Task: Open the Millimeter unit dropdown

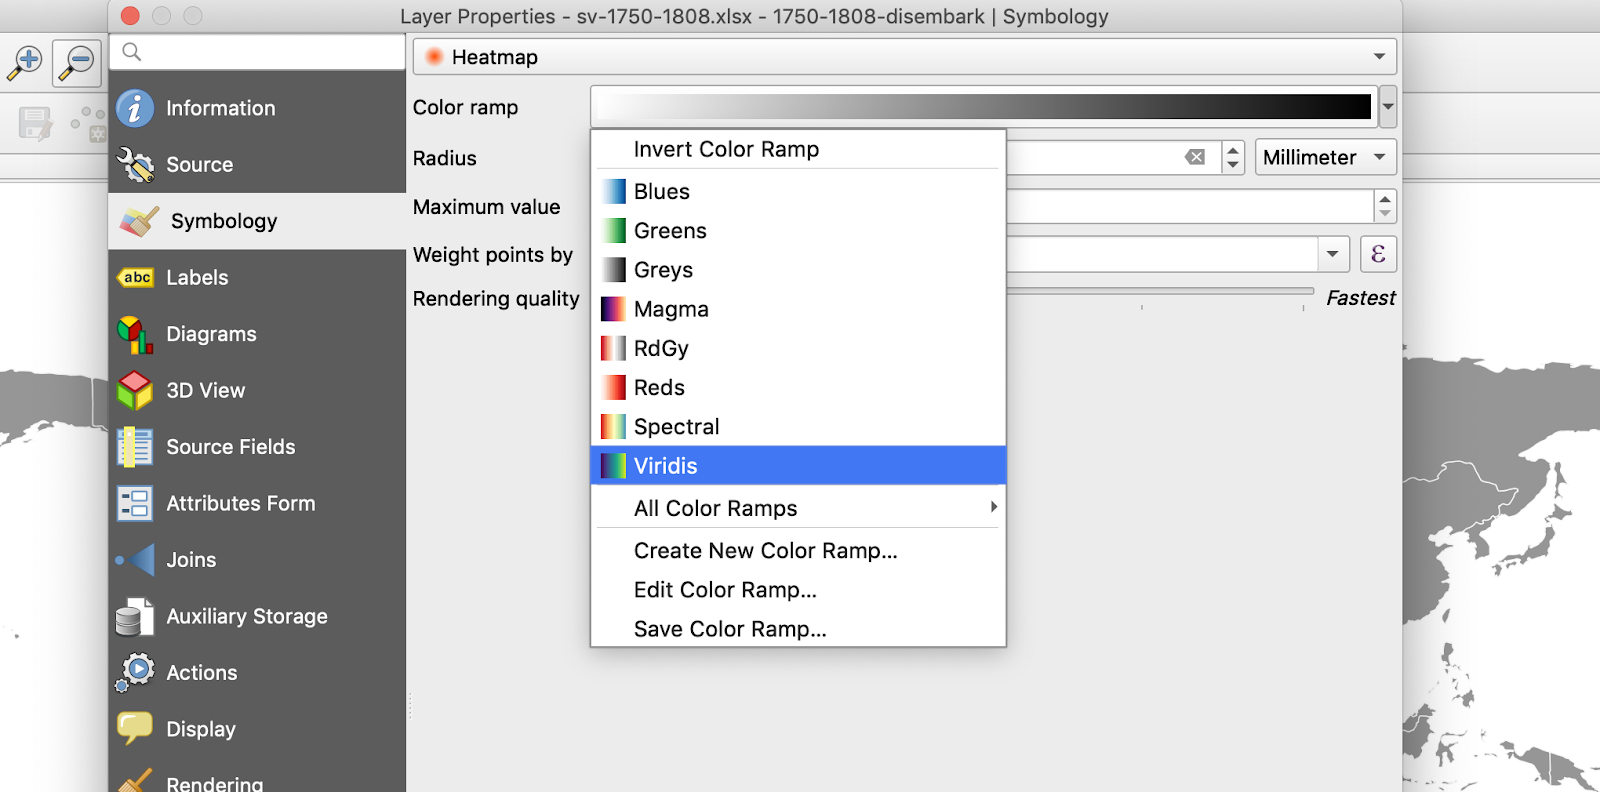Action: 1326,157
